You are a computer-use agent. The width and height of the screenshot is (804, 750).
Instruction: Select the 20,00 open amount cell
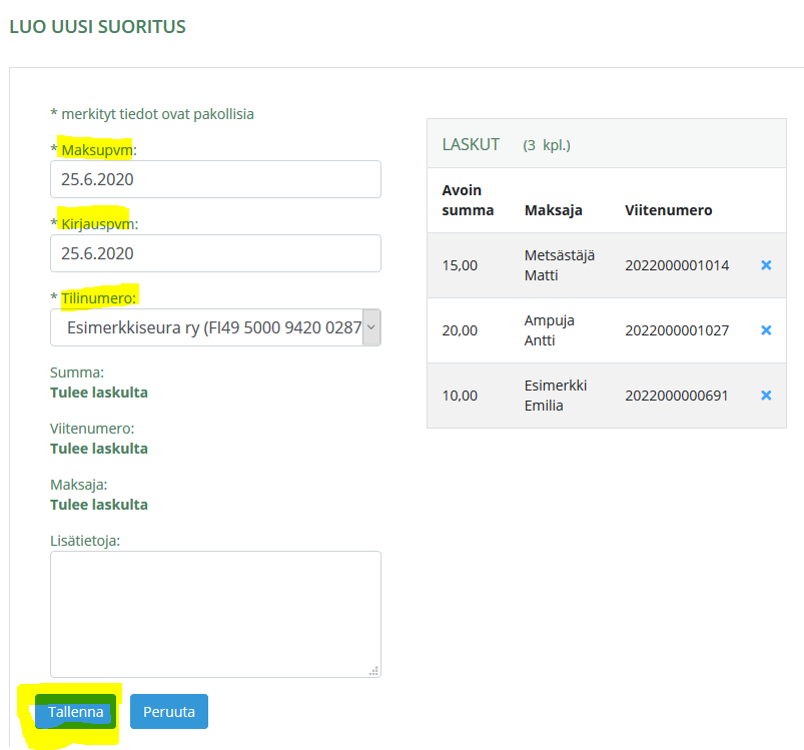[459, 331]
